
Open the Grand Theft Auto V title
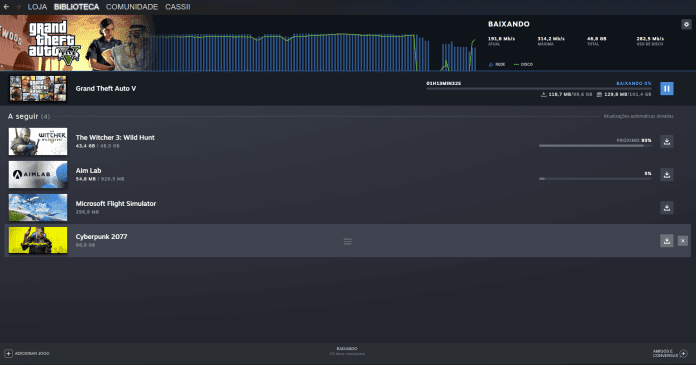tap(106, 88)
